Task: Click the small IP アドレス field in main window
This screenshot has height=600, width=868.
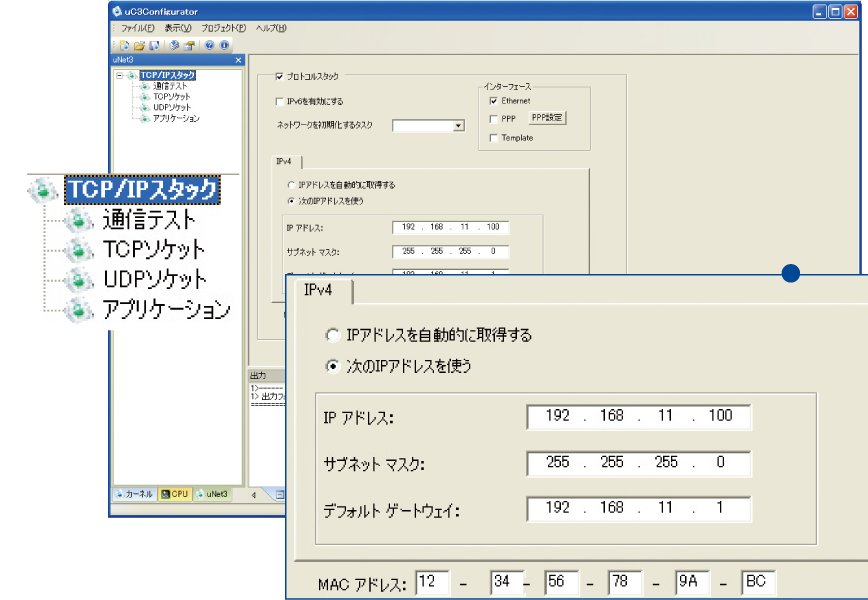Action: click(x=451, y=227)
